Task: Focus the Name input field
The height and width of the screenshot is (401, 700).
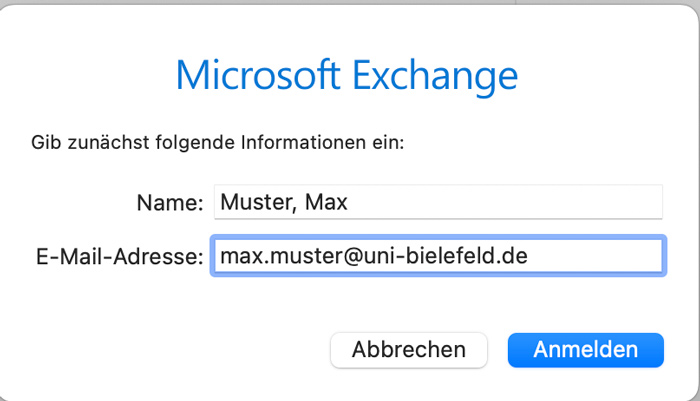Action: point(438,202)
